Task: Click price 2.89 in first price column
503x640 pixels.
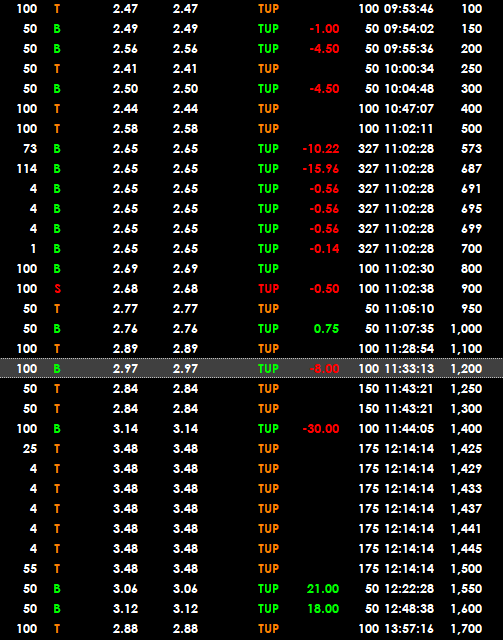Action: 125,349
